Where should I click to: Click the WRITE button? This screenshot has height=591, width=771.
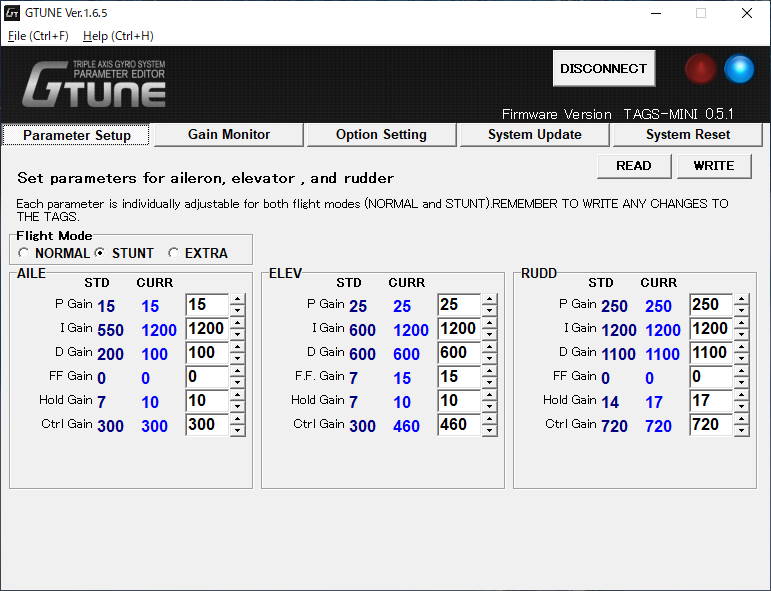[x=713, y=166]
